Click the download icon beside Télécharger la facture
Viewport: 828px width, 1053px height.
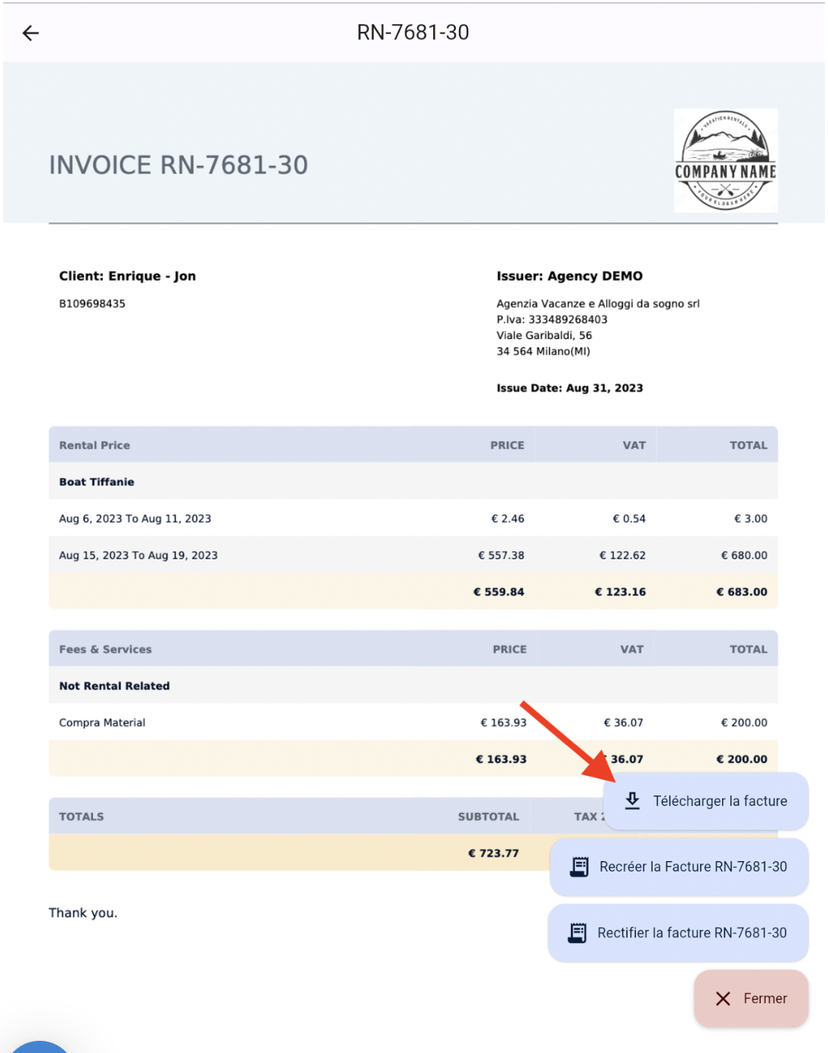[632, 800]
